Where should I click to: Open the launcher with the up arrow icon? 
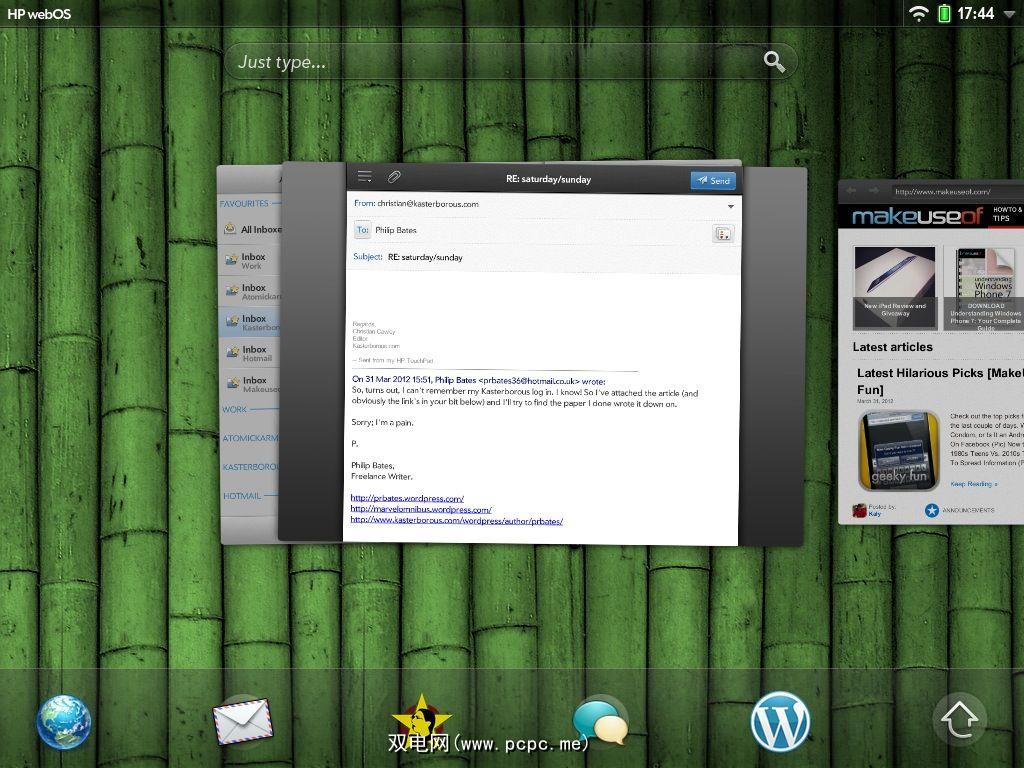(958, 721)
